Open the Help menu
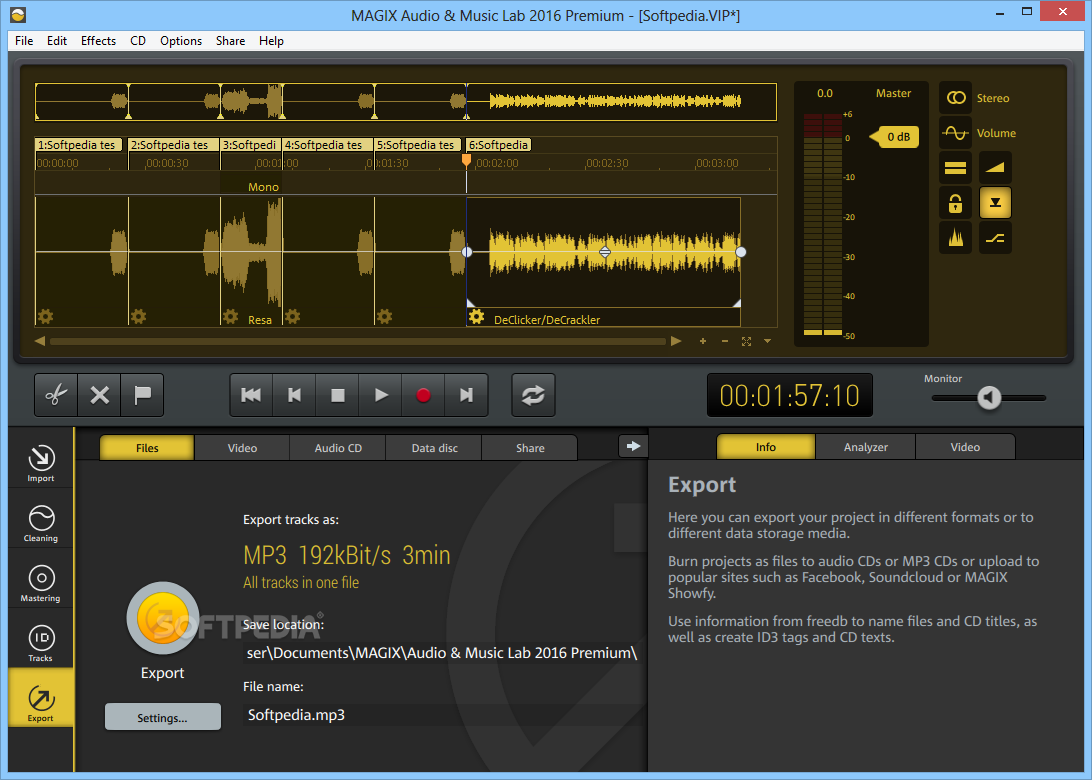Screen dimensions: 1092x780 (x=271, y=41)
